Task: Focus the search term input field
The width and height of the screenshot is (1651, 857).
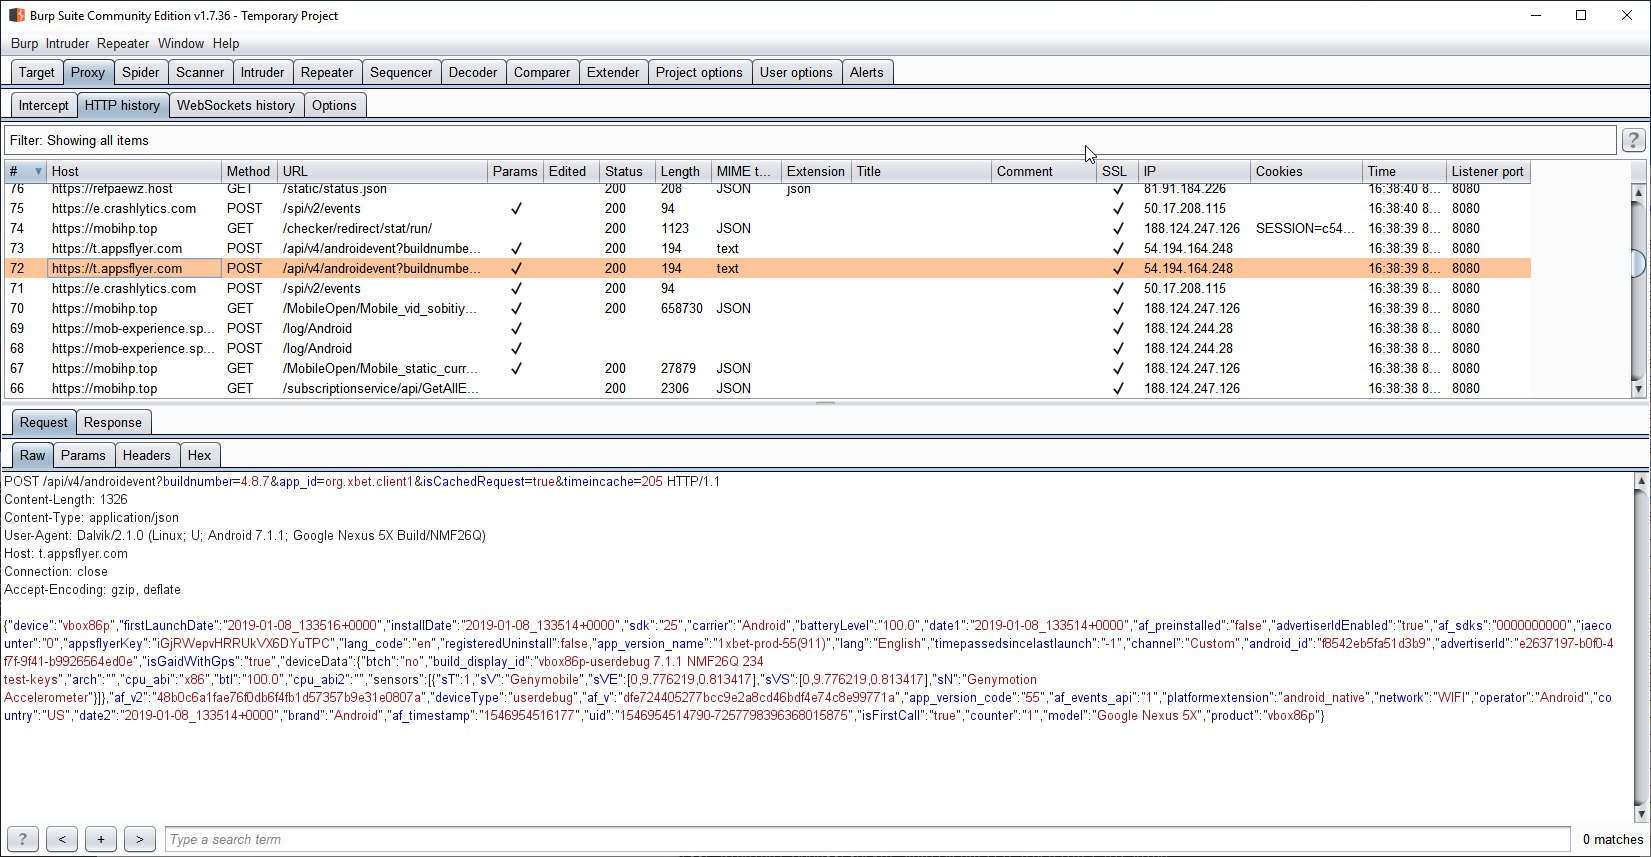Action: [868, 839]
